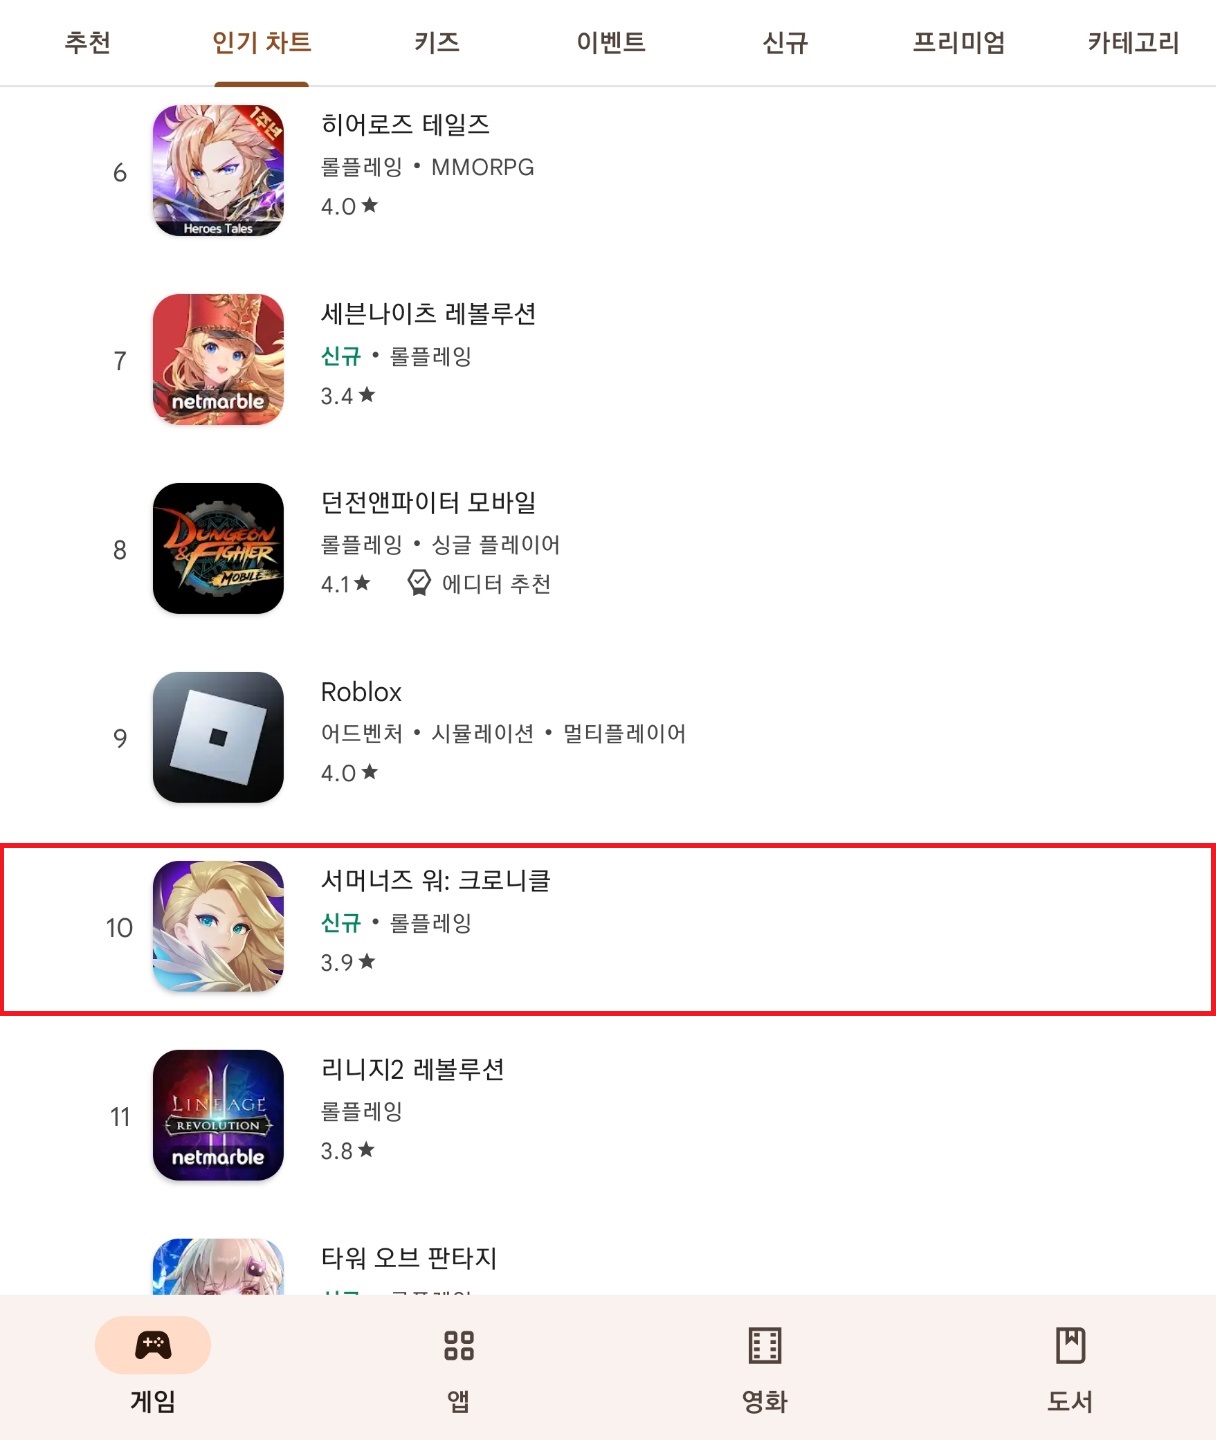Open the 히어로즈 테일즈 title link

405,124
